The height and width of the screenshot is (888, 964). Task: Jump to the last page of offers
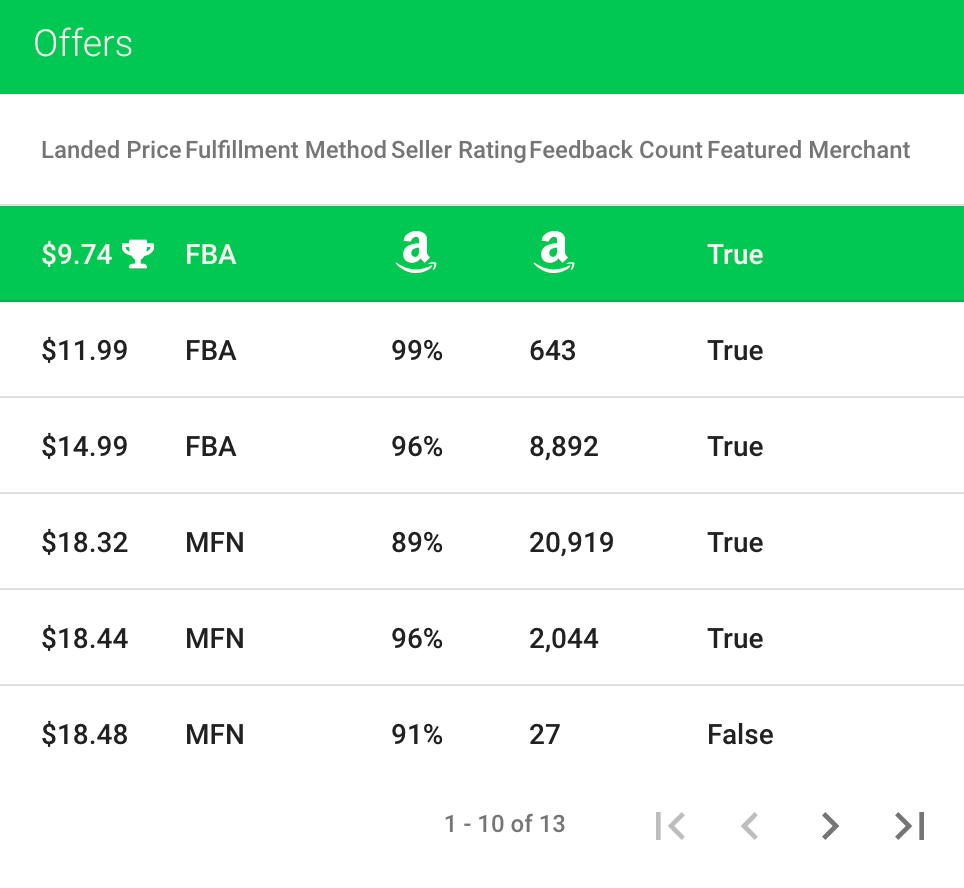pyautogui.click(x=909, y=825)
